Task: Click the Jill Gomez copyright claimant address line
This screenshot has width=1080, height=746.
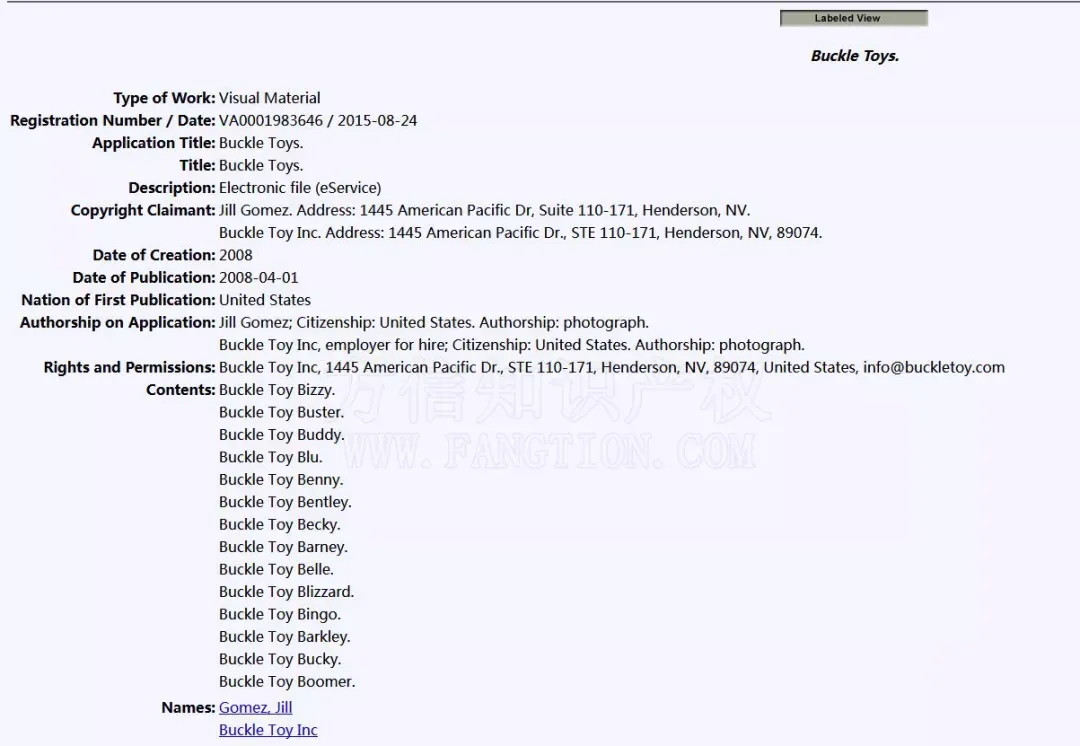Action: coord(484,210)
